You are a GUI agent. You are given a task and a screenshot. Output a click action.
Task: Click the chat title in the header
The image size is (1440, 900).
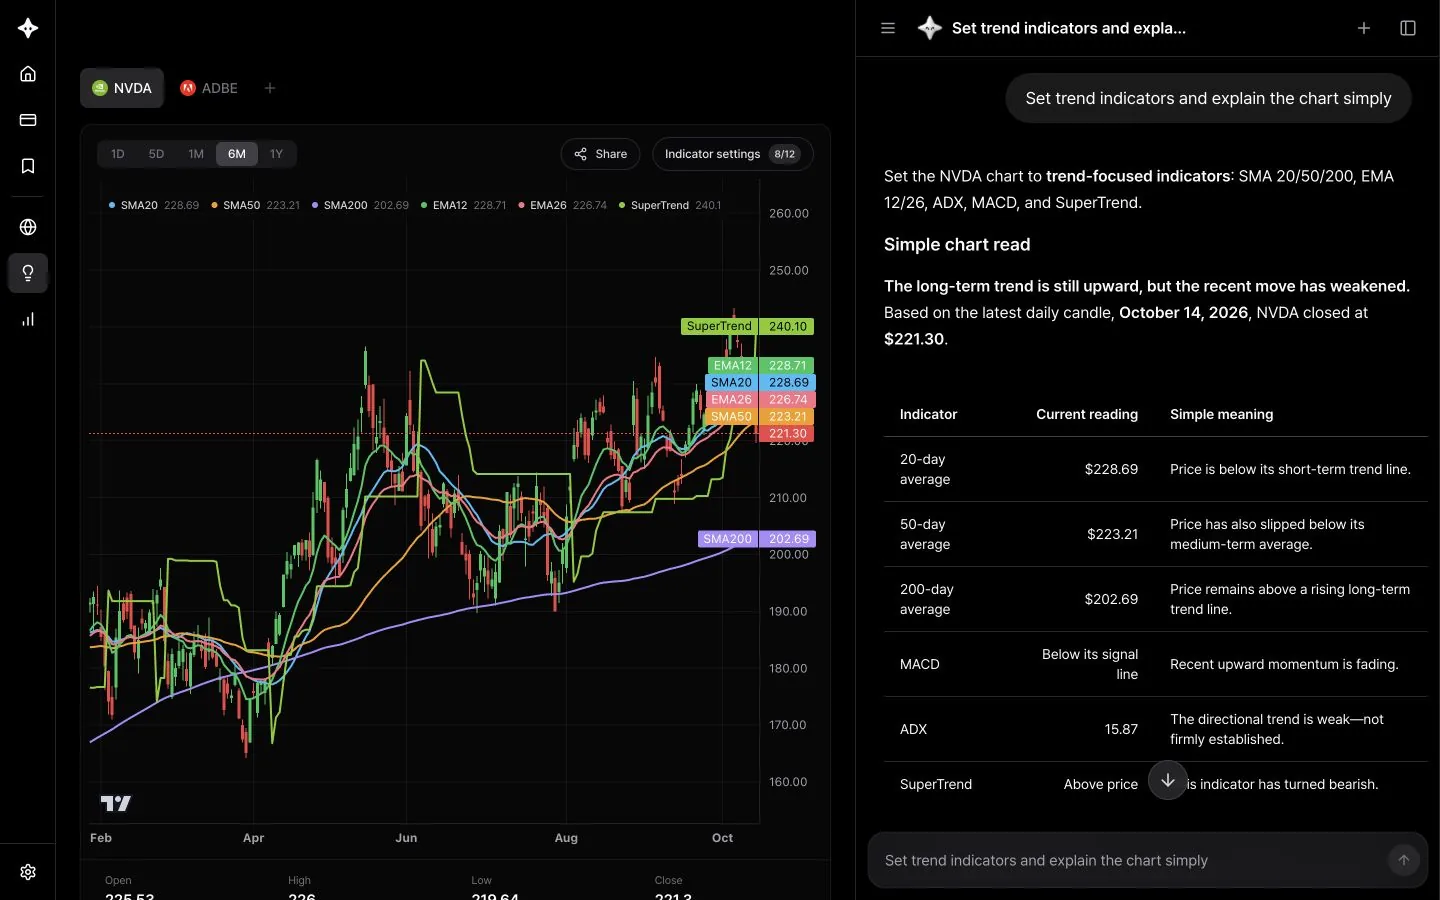[1069, 28]
